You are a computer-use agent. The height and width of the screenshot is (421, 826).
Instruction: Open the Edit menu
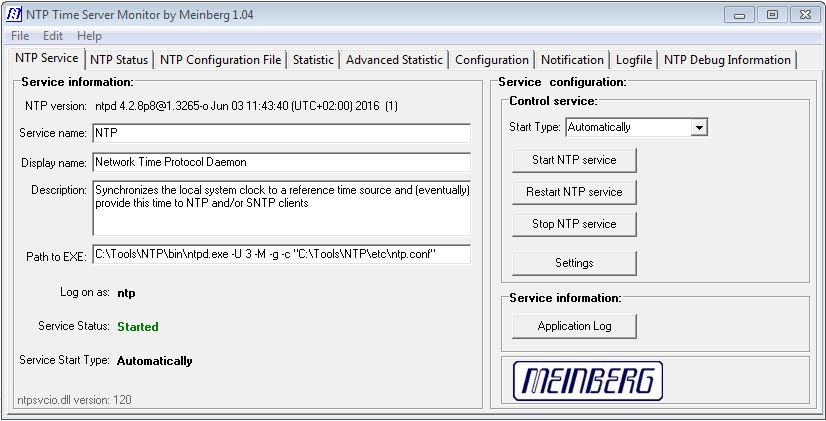pos(53,36)
